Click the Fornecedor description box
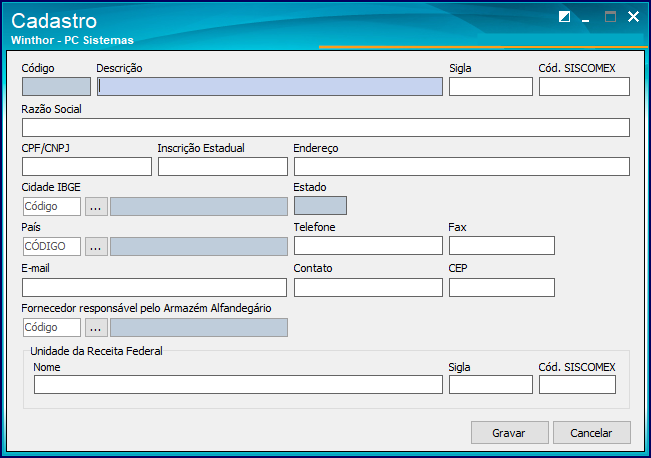 tap(199, 328)
